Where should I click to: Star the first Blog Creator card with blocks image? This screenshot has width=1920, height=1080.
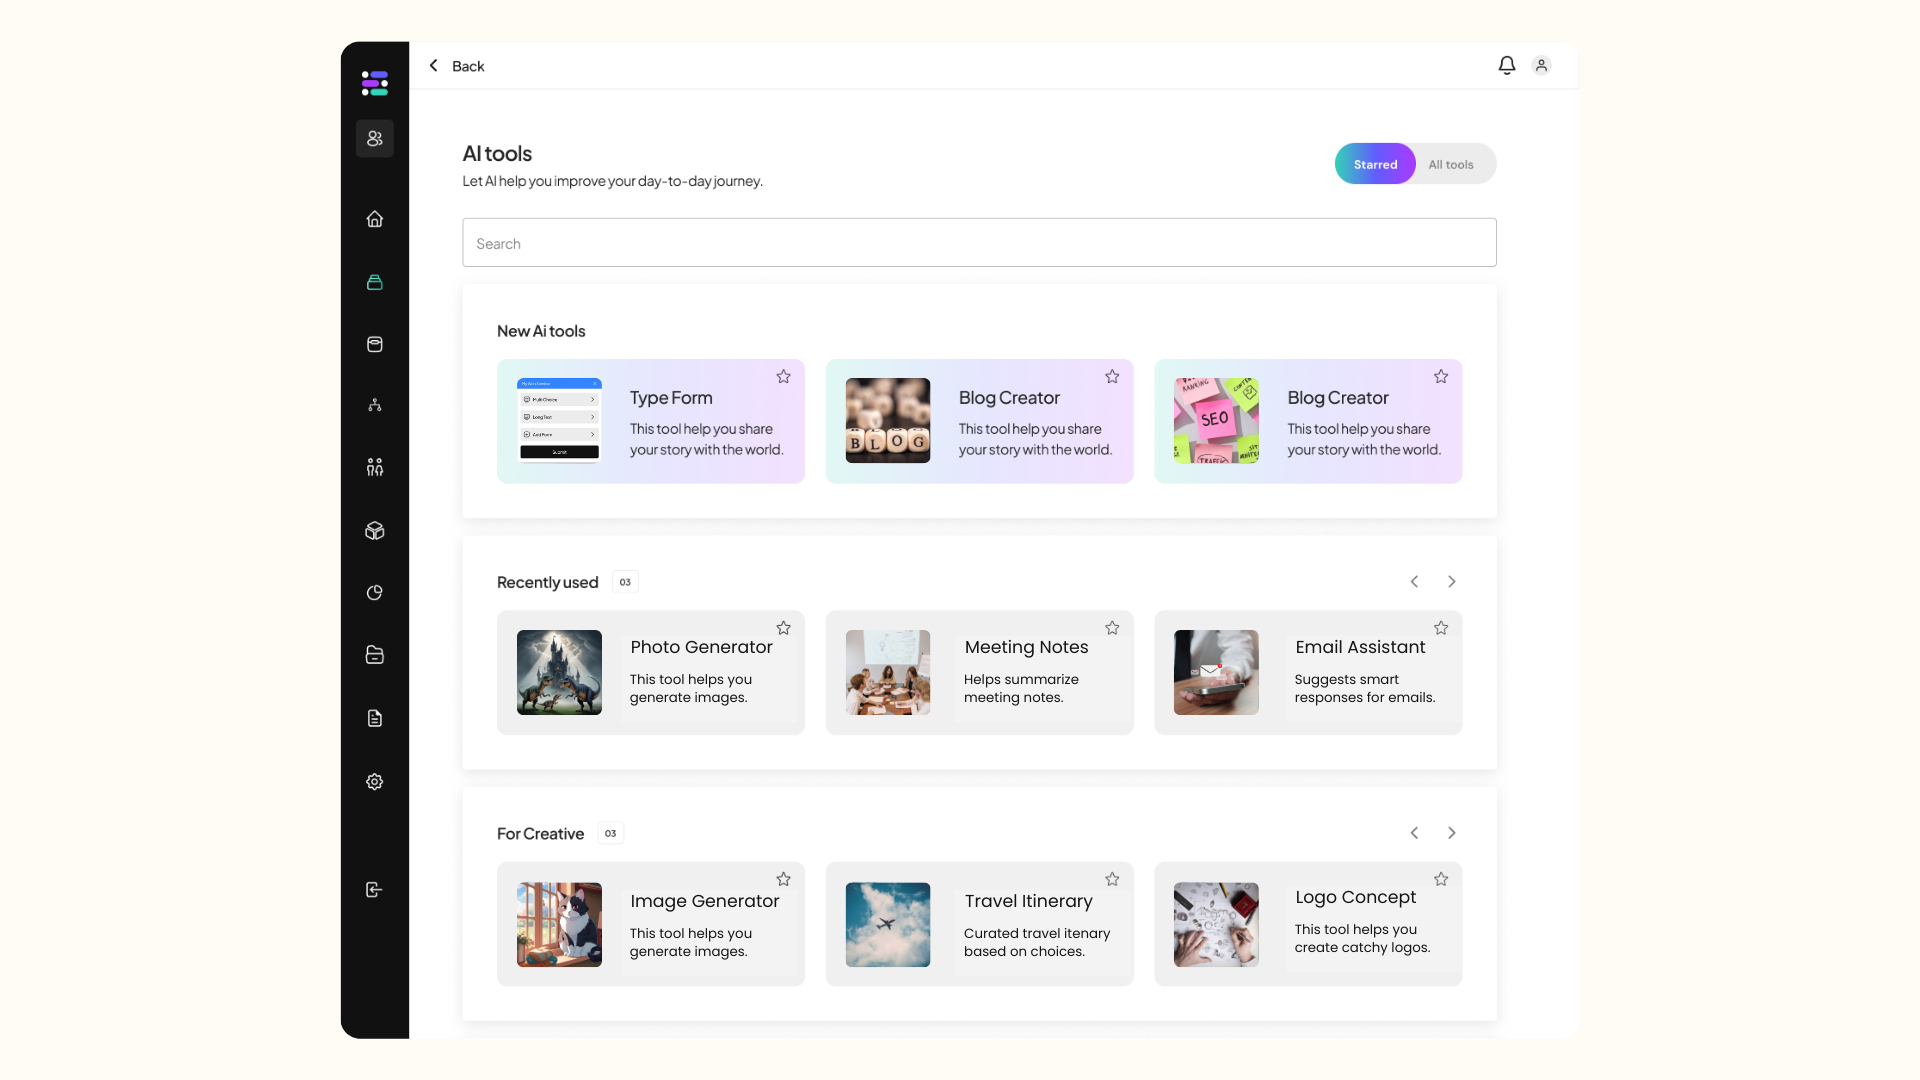[x=1112, y=377]
